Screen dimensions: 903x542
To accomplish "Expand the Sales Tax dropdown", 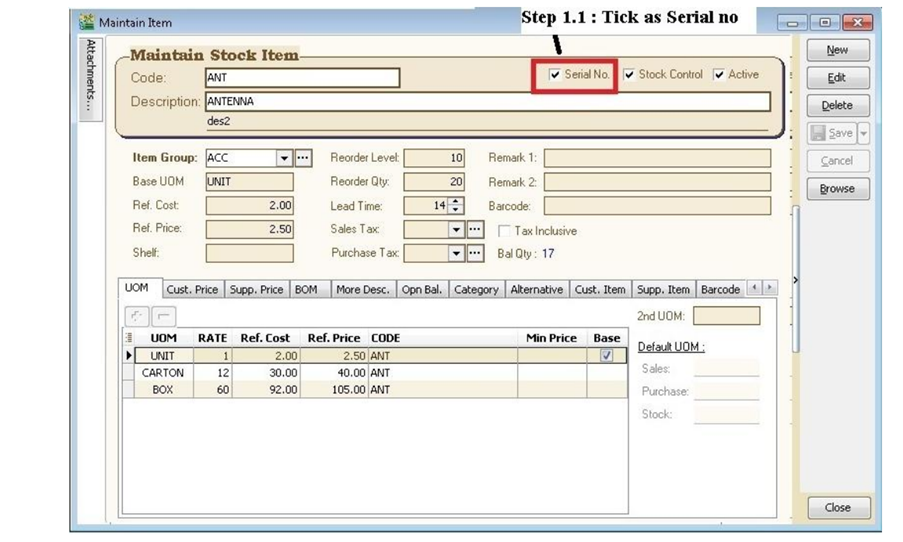I will point(457,230).
